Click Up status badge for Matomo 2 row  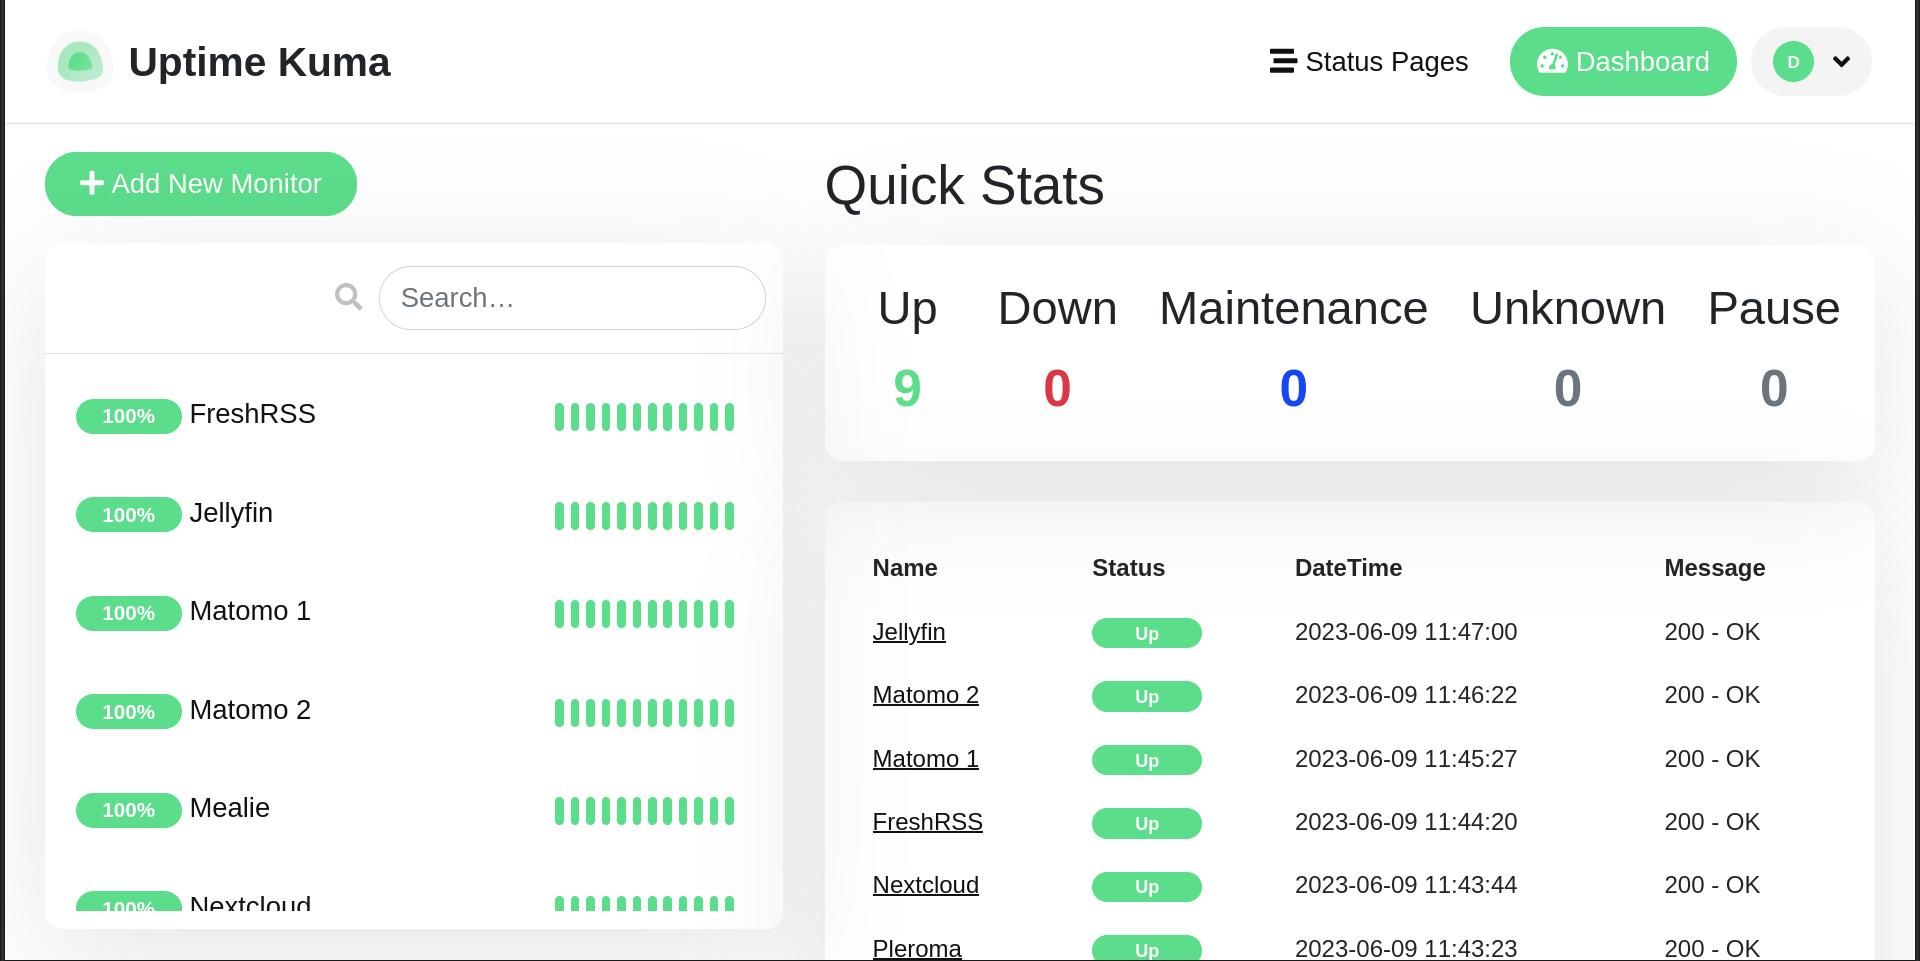(1147, 696)
